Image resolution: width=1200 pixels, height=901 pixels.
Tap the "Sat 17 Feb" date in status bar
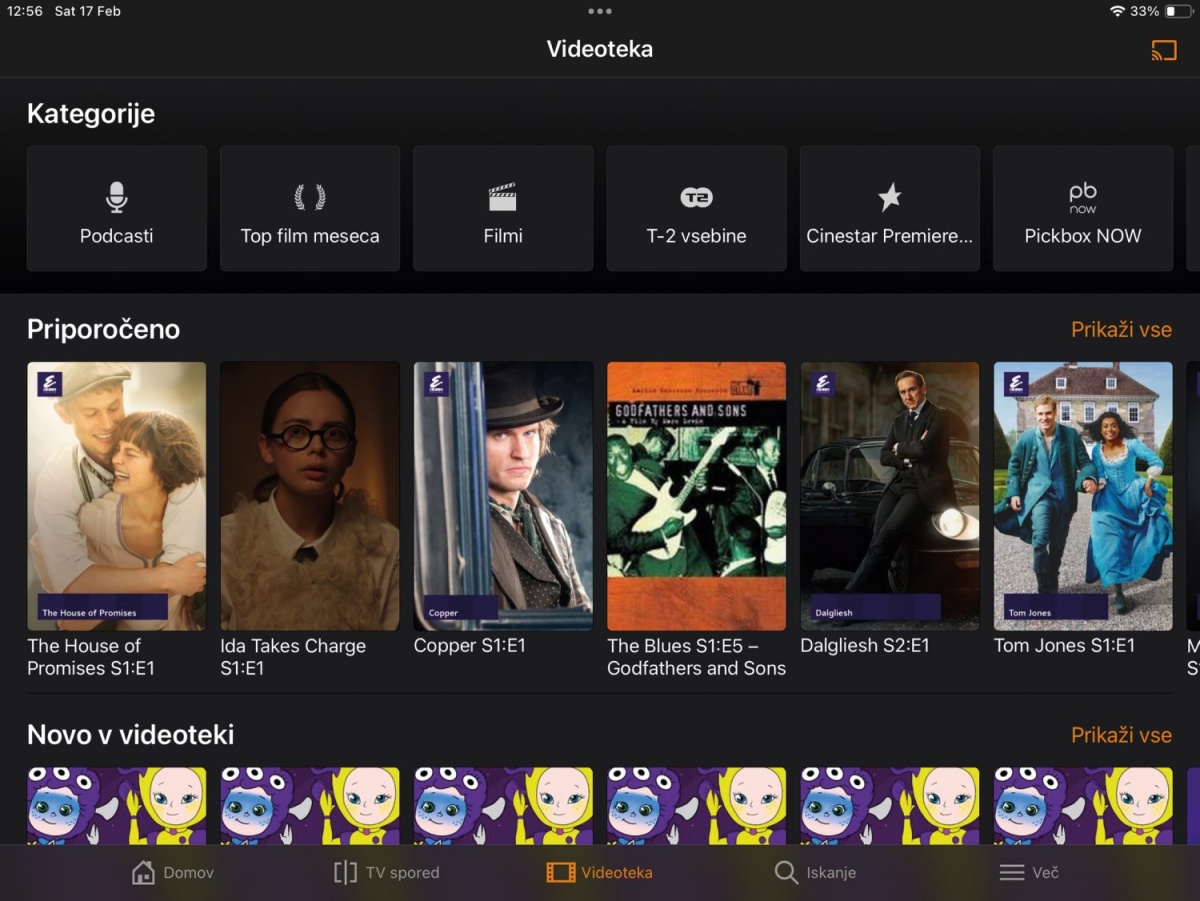88,11
